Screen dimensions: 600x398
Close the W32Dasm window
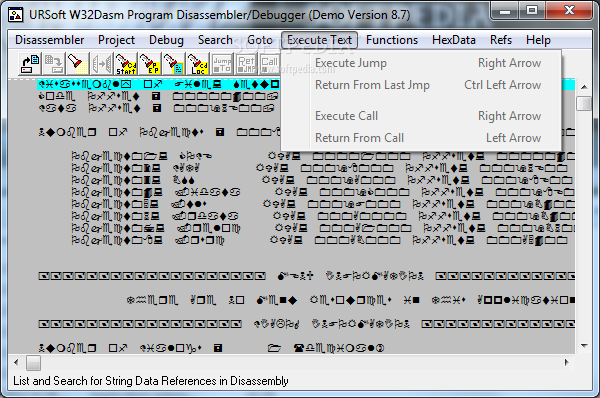click(x=569, y=11)
